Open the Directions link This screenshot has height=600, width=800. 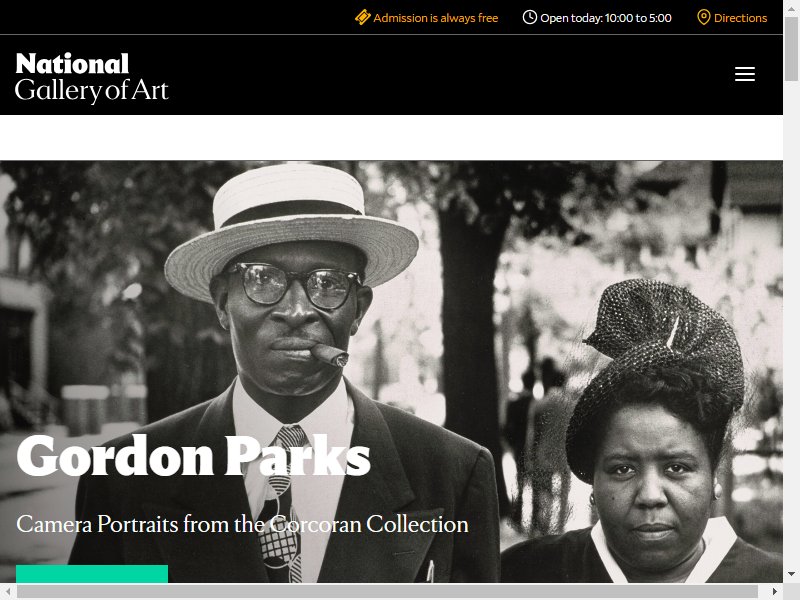(740, 18)
